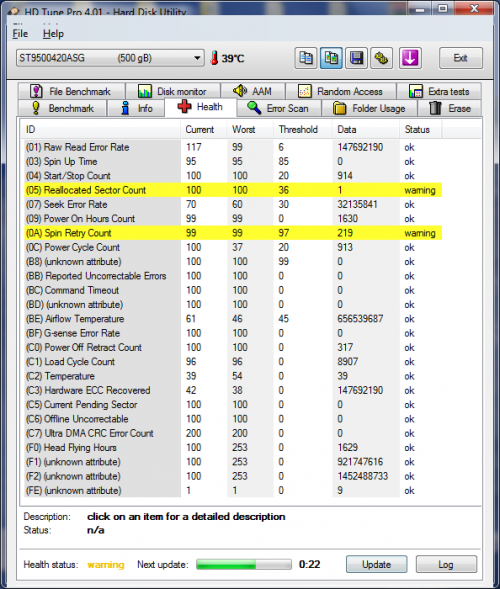Image resolution: width=500 pixels, height=589 pixels.
Task: Switch to the Info tab
Action: (136, 108)
